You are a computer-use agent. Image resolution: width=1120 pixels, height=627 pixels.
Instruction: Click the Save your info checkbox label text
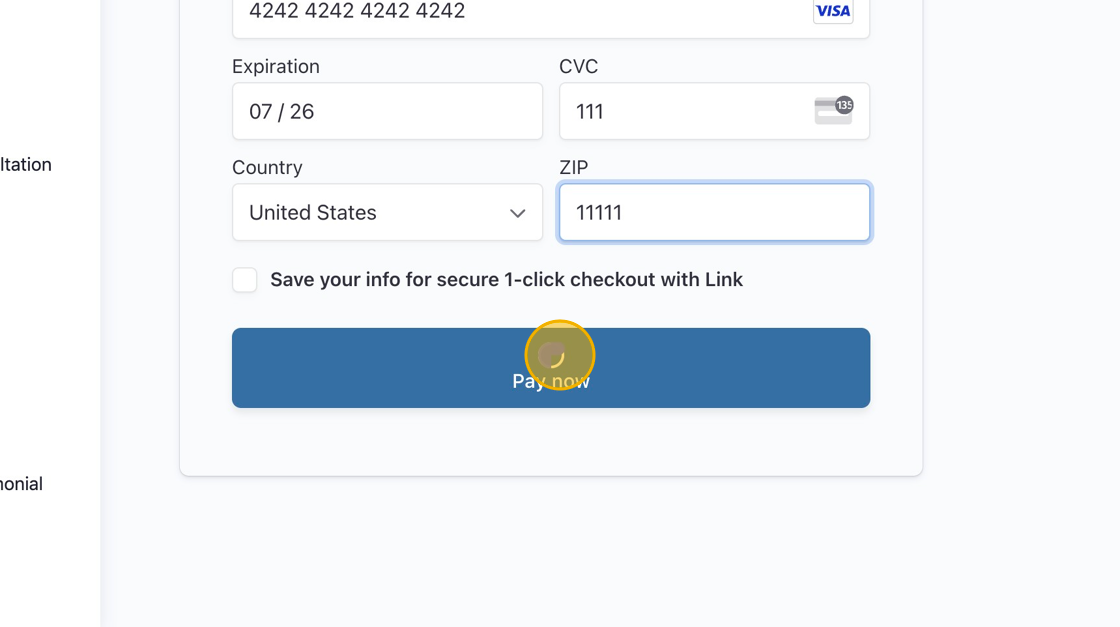(506, 279)
